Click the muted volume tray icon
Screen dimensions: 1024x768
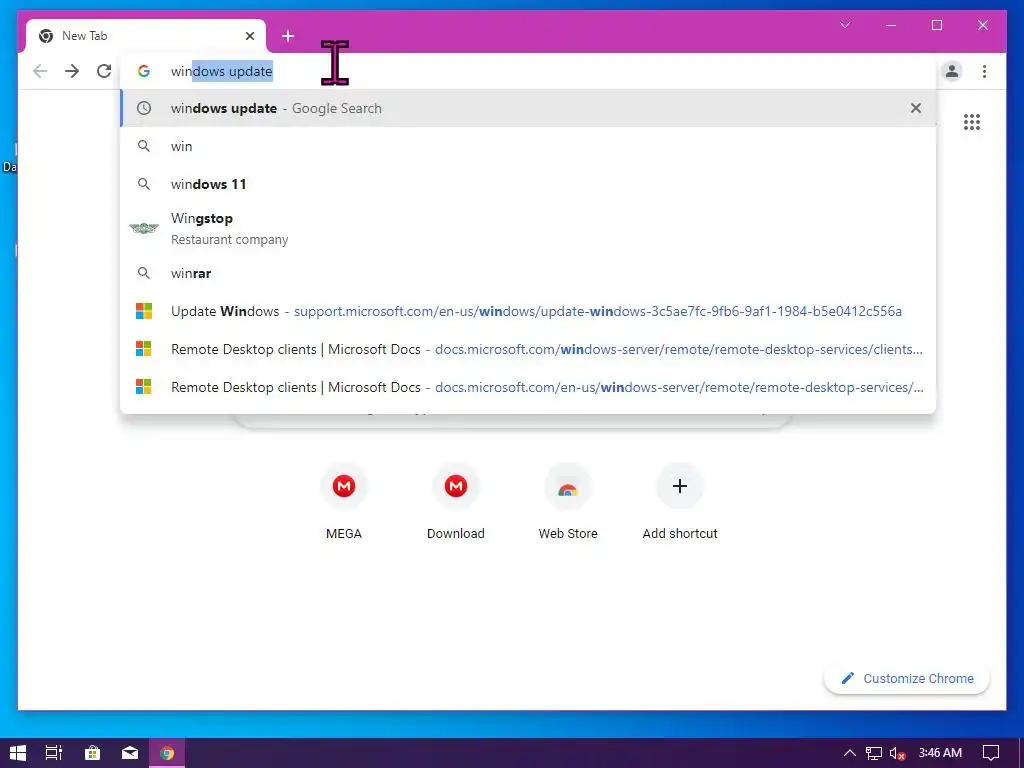tap(897, 754)
